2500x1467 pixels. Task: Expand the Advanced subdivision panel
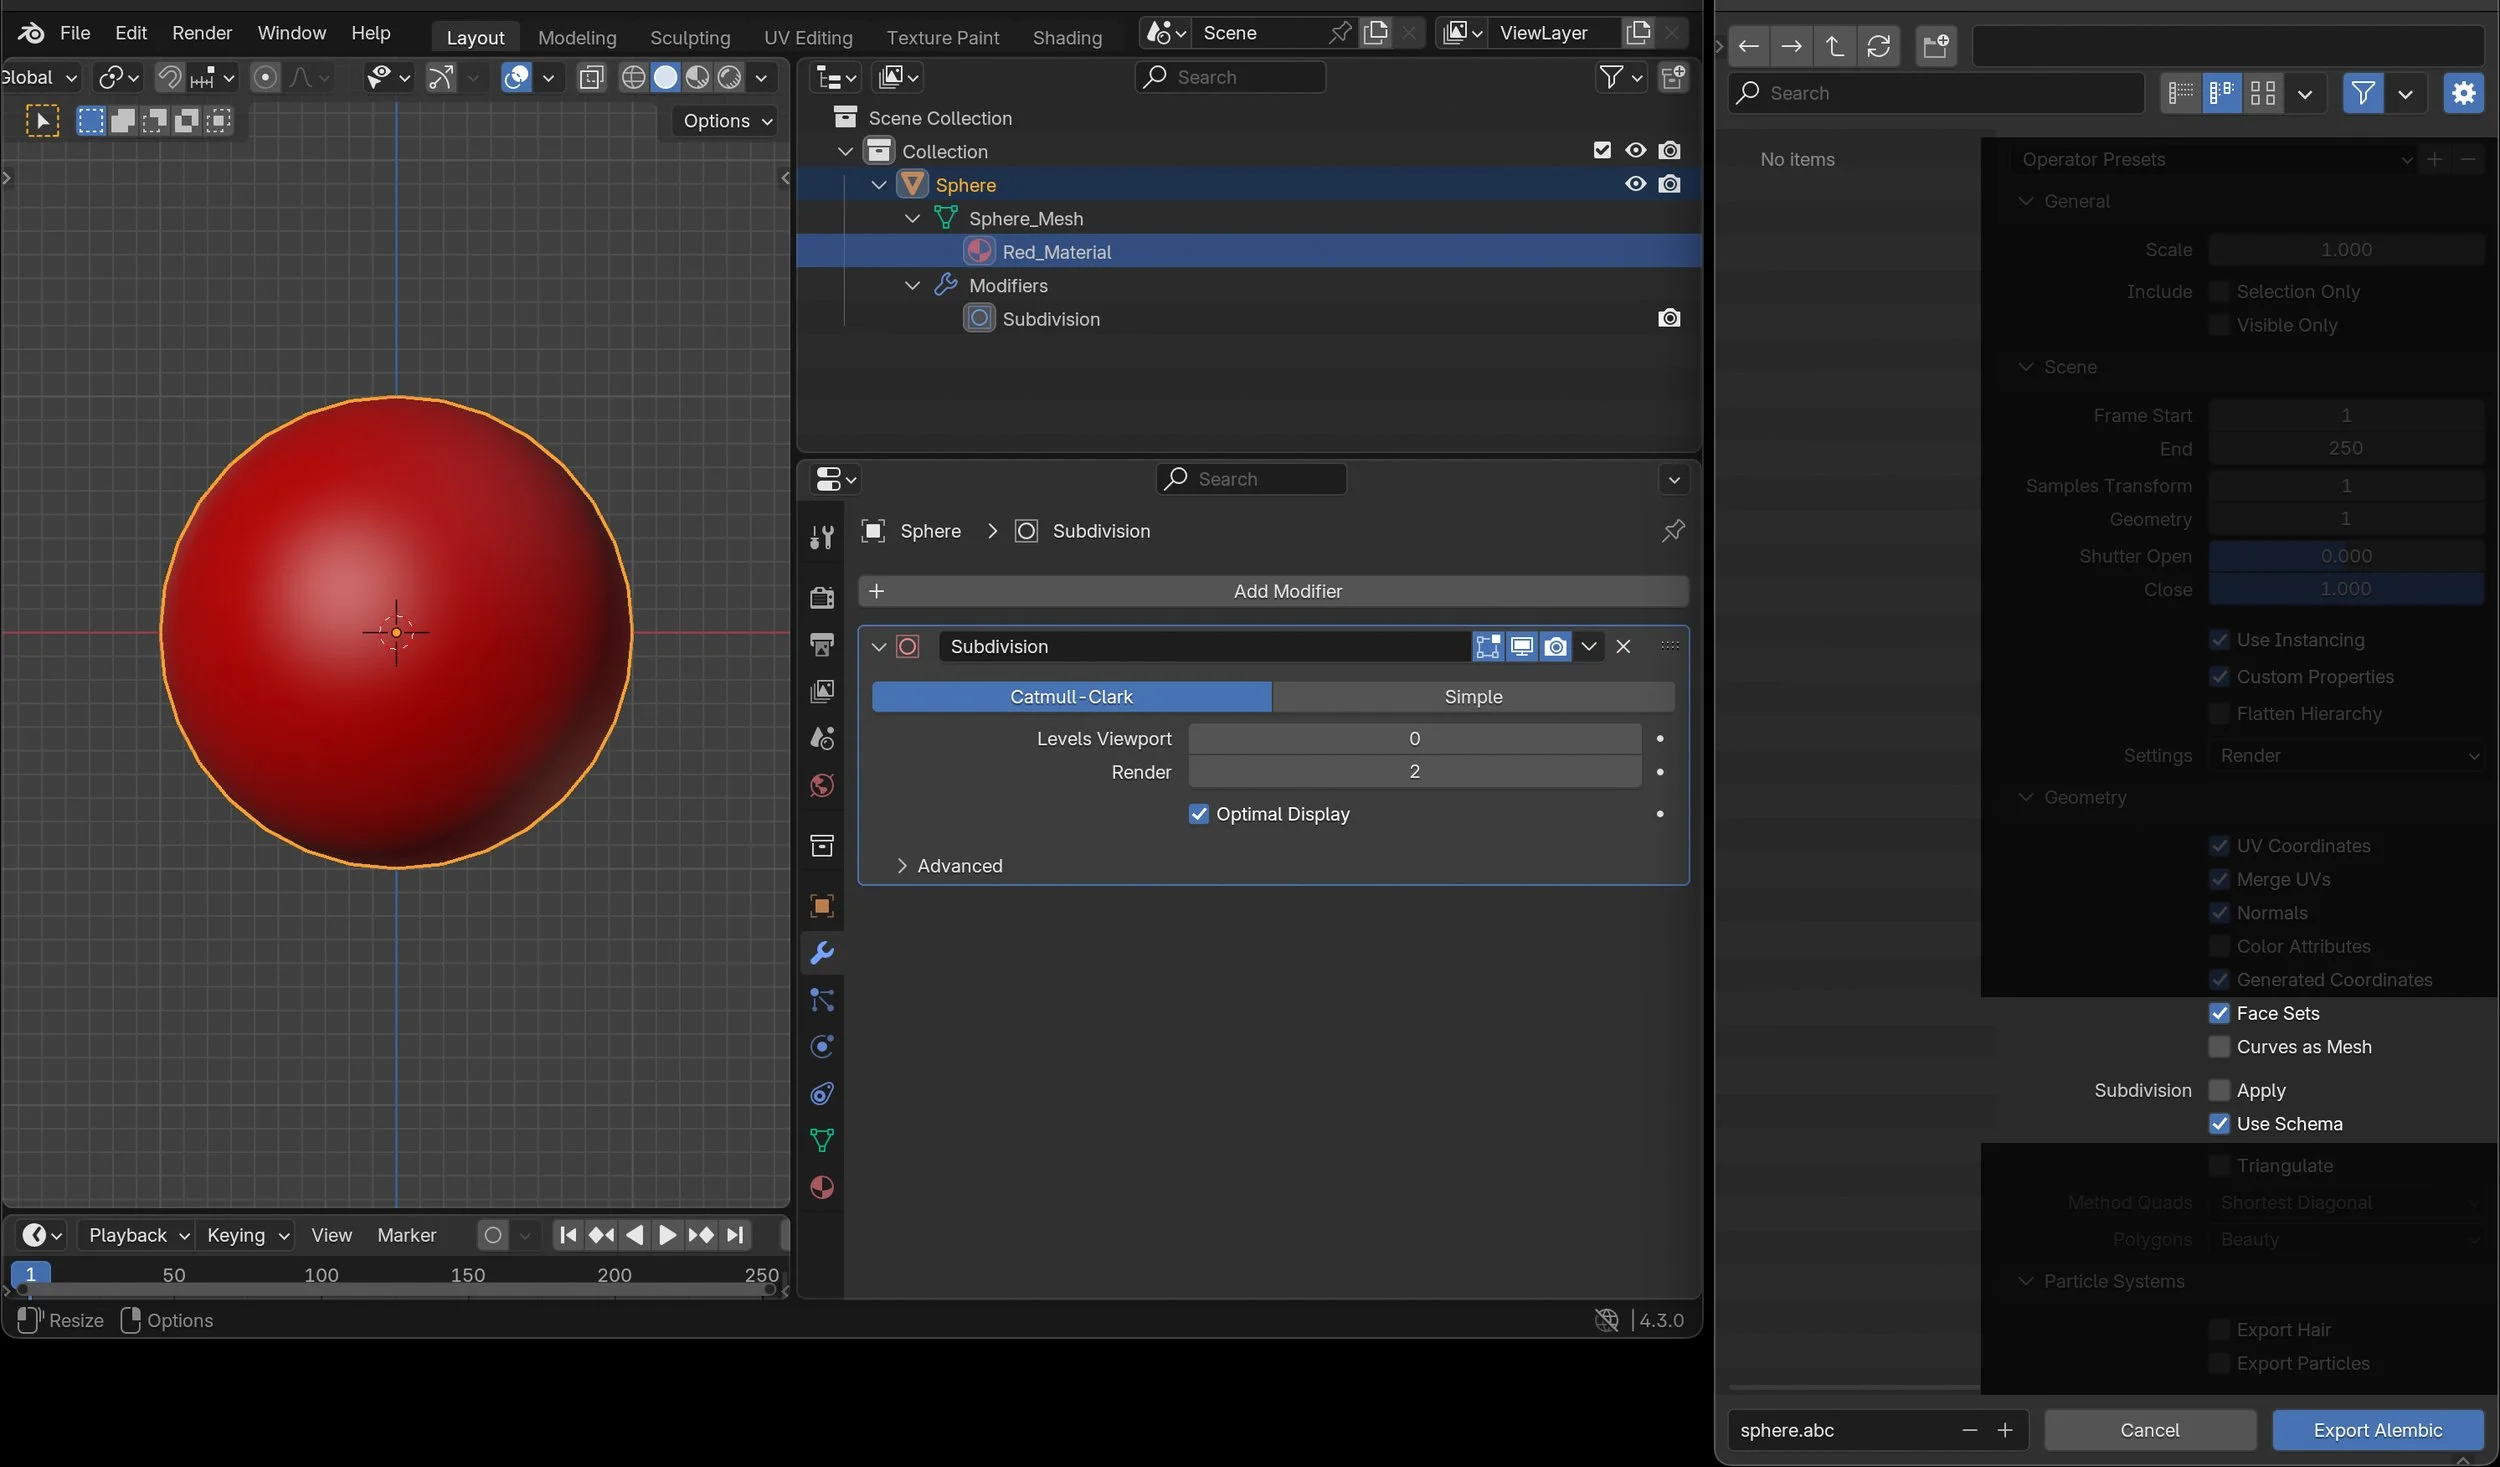pyautogui.click(x=902, y=866)
